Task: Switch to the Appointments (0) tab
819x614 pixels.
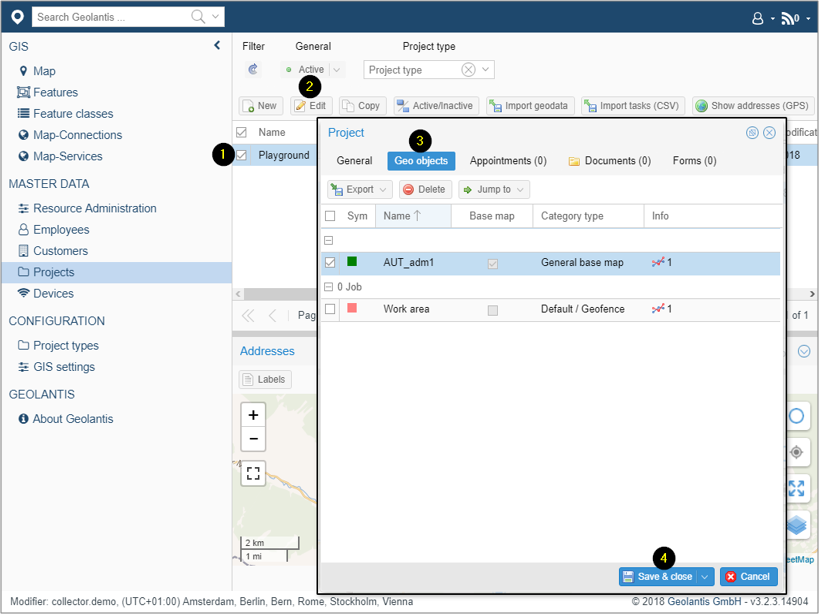Action: tap(508, 161)
